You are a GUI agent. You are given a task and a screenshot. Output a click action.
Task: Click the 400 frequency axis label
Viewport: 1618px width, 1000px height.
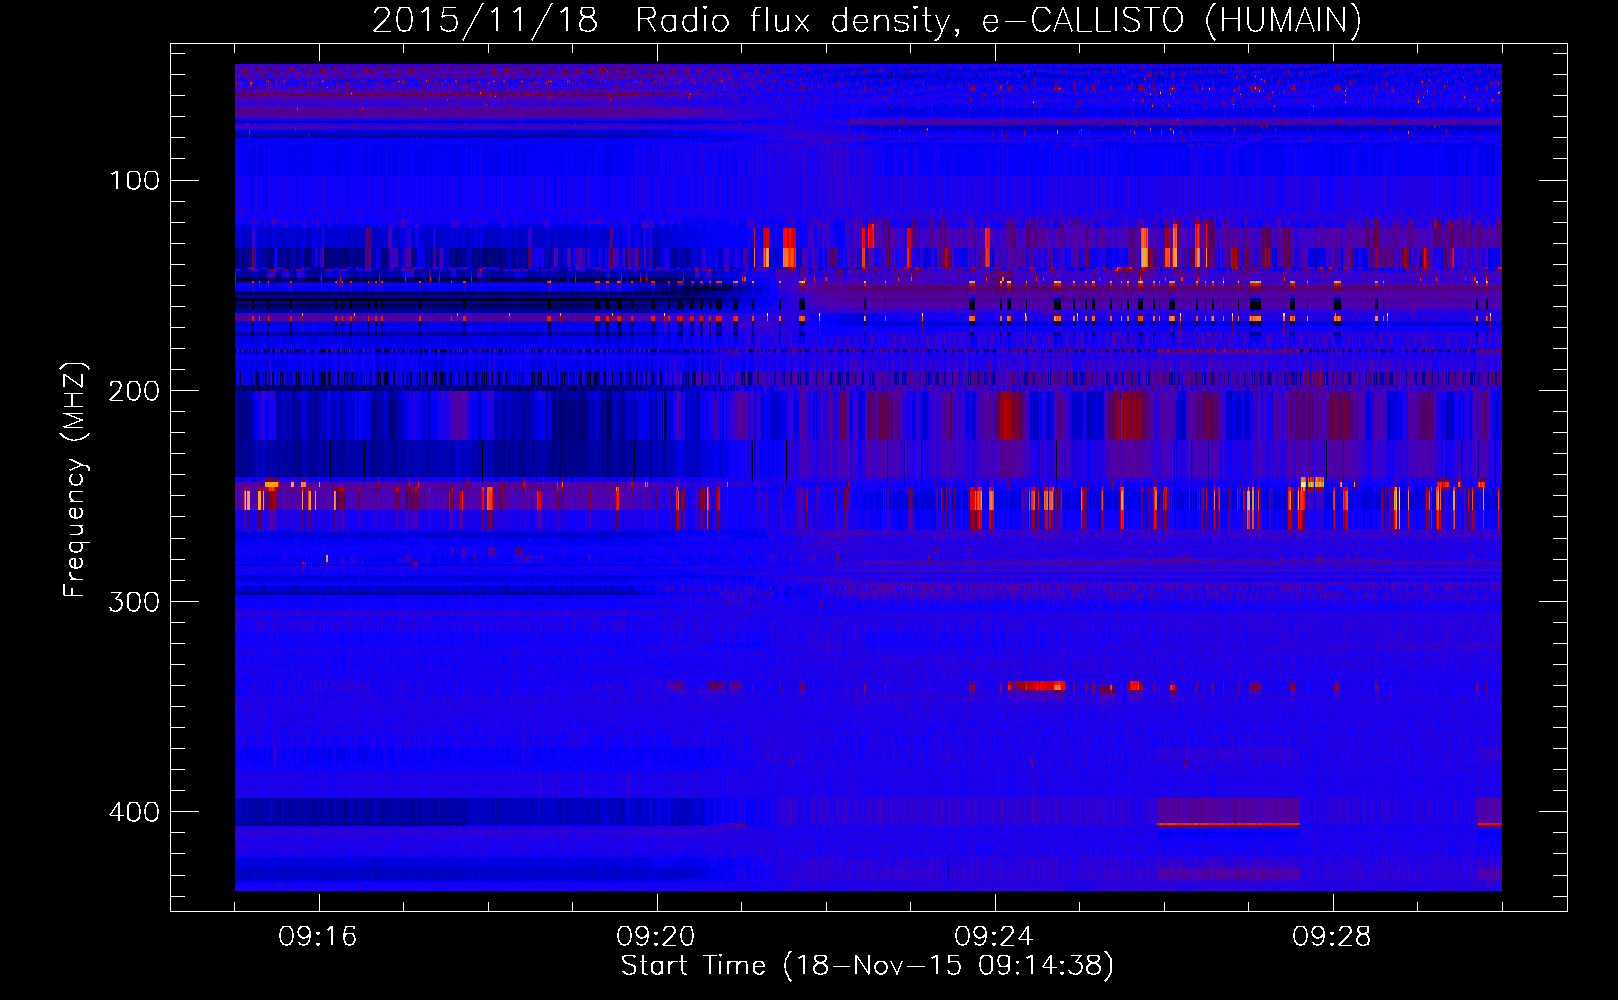134,812
